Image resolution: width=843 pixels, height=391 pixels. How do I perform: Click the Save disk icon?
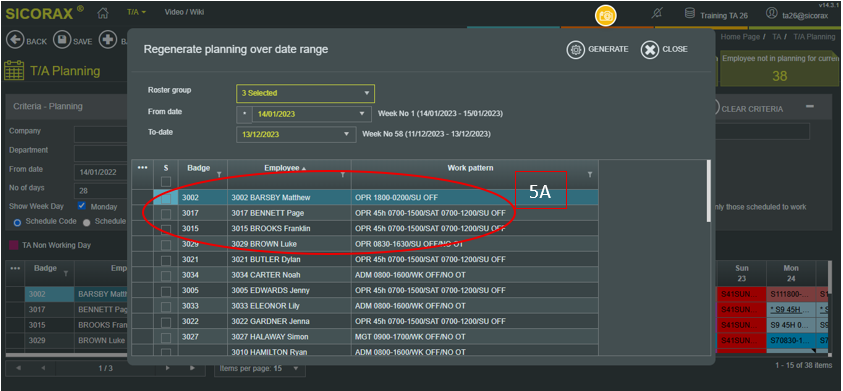click(62, 40)
